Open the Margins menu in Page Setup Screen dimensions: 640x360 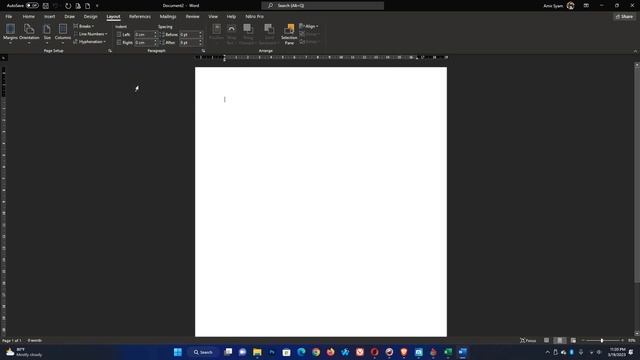point(10,33)
